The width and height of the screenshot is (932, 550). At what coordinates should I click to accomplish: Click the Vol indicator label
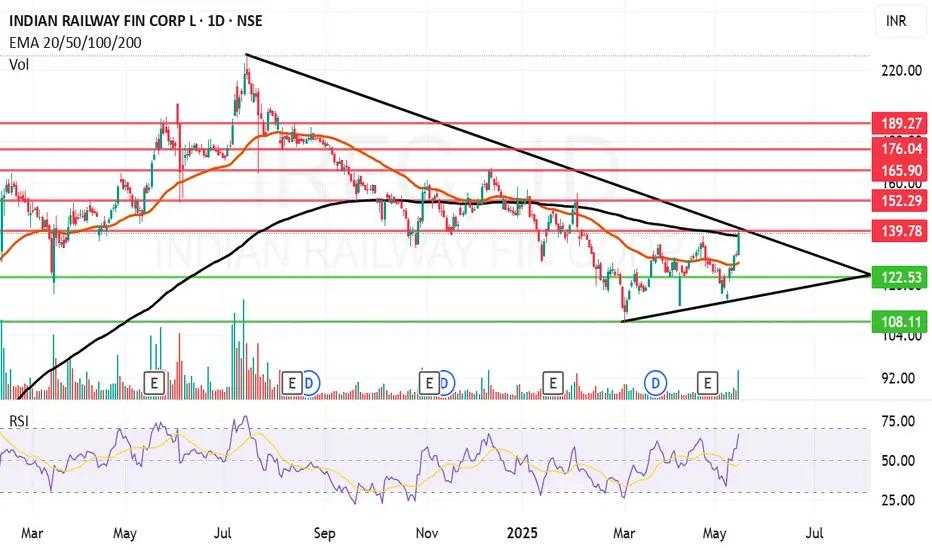[x=19, y=64]
